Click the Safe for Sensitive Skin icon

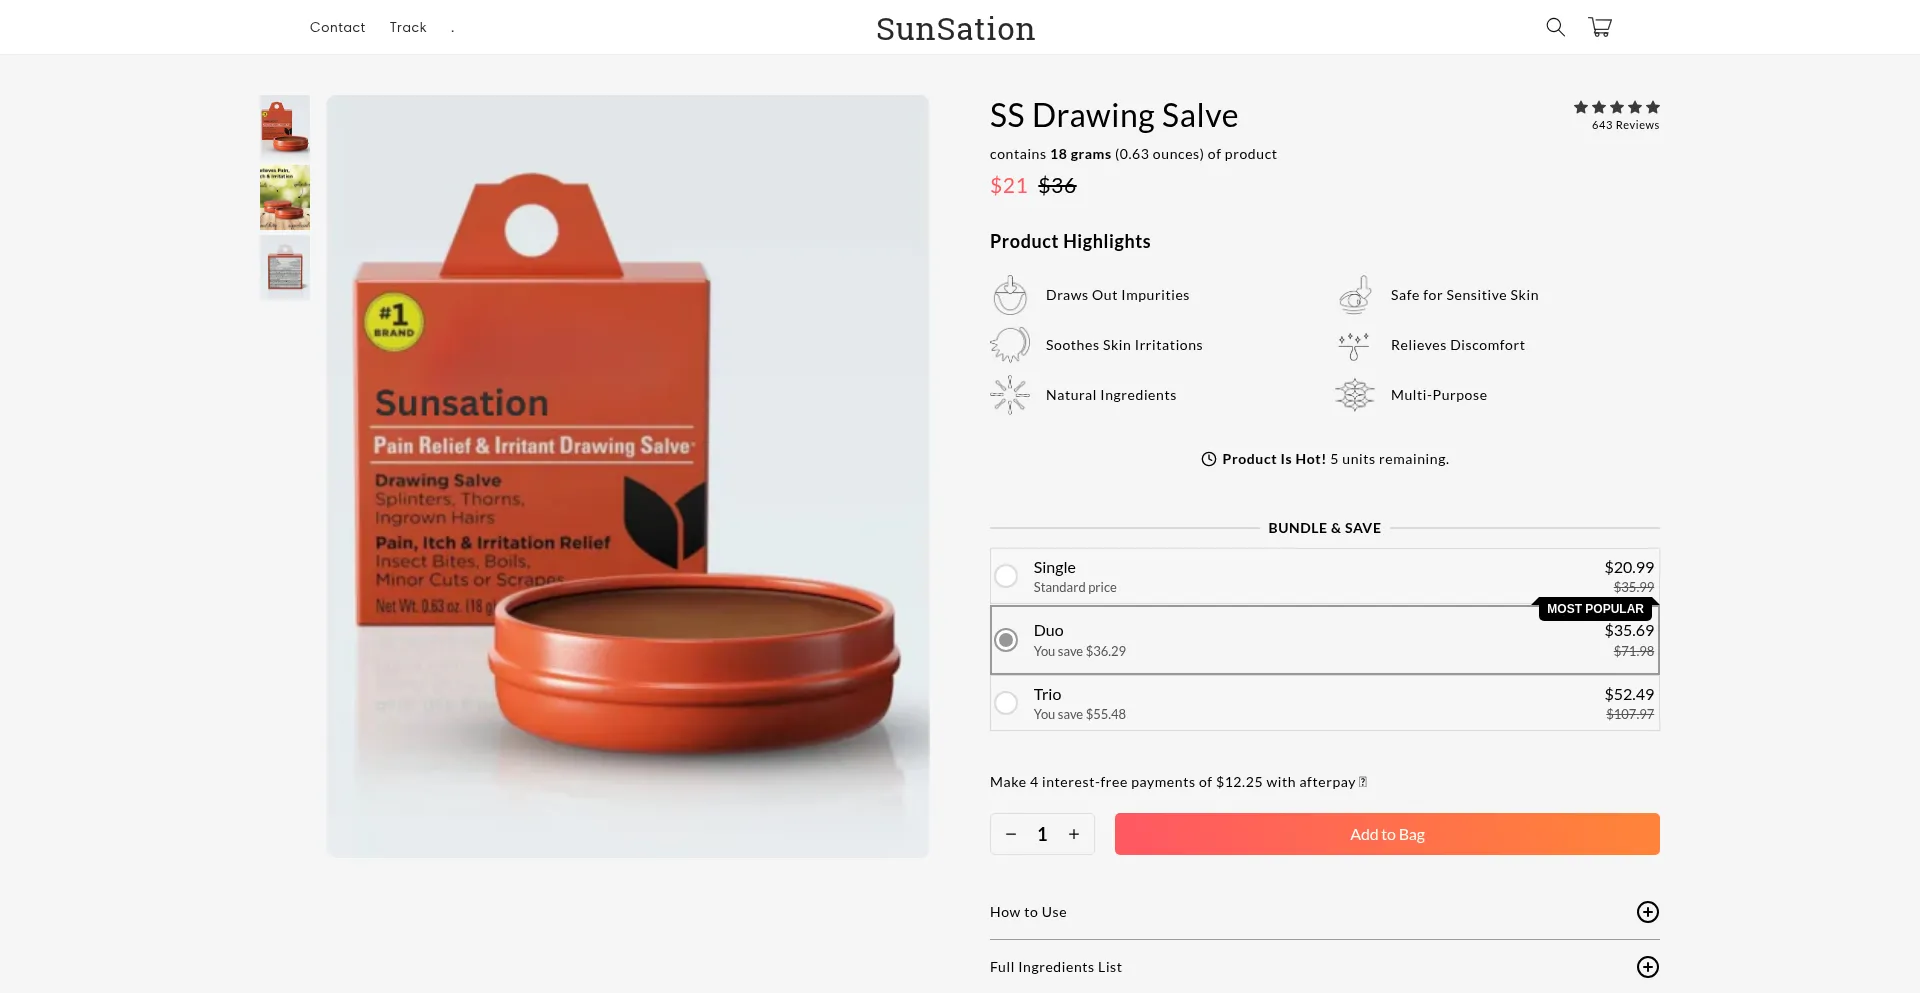1355,295
